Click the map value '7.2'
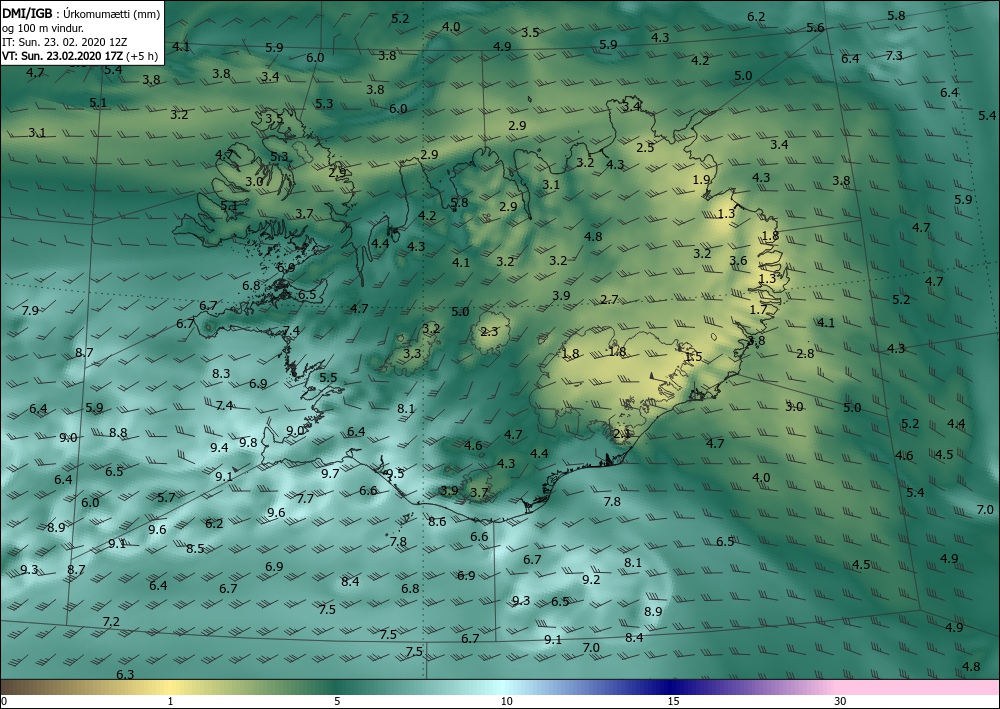 coord(111,621)
